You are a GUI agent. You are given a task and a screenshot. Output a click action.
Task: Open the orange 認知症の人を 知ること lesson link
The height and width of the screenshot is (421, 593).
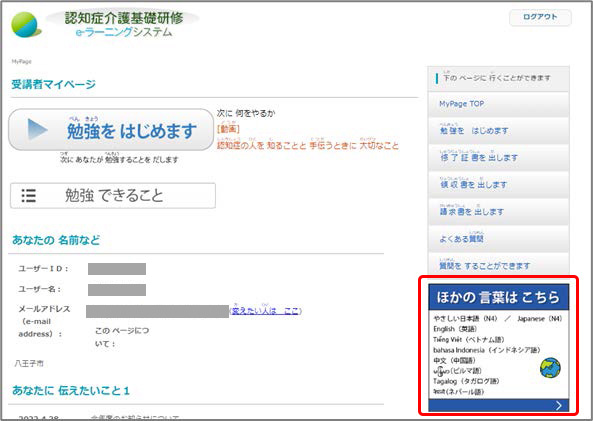pos(308,145)
